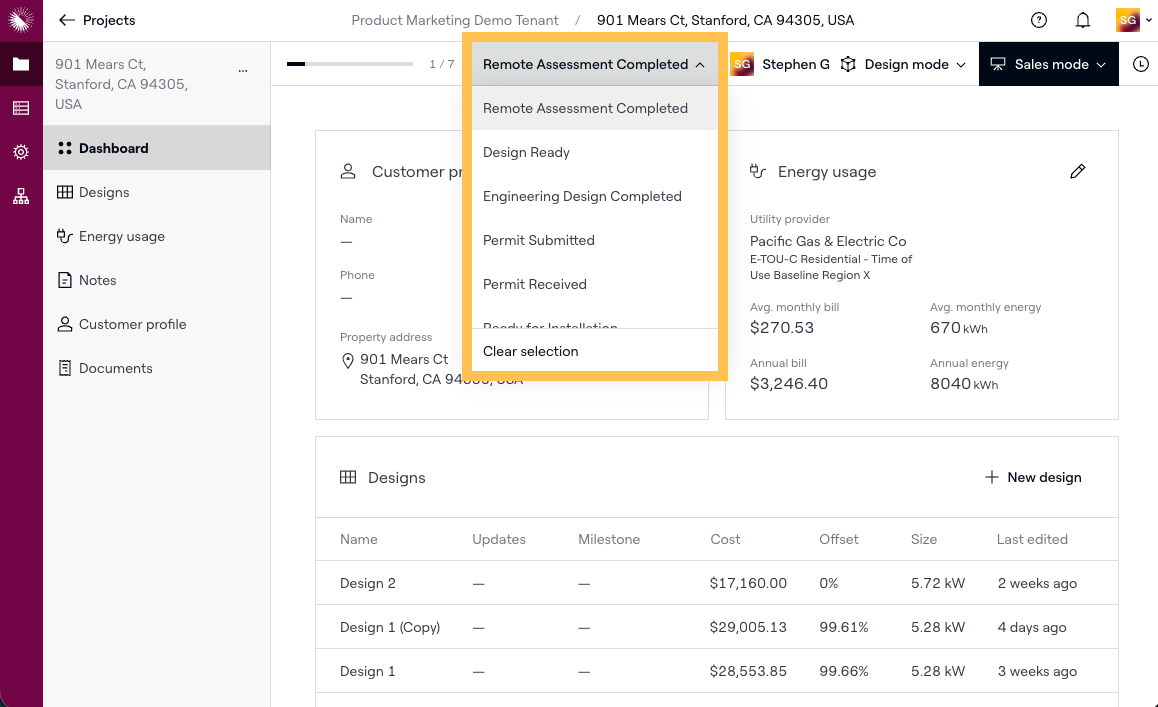This screenshot has width=1158, height=707.
Task: Click the $17,160.00 cost cell
Action: (748, 583)
